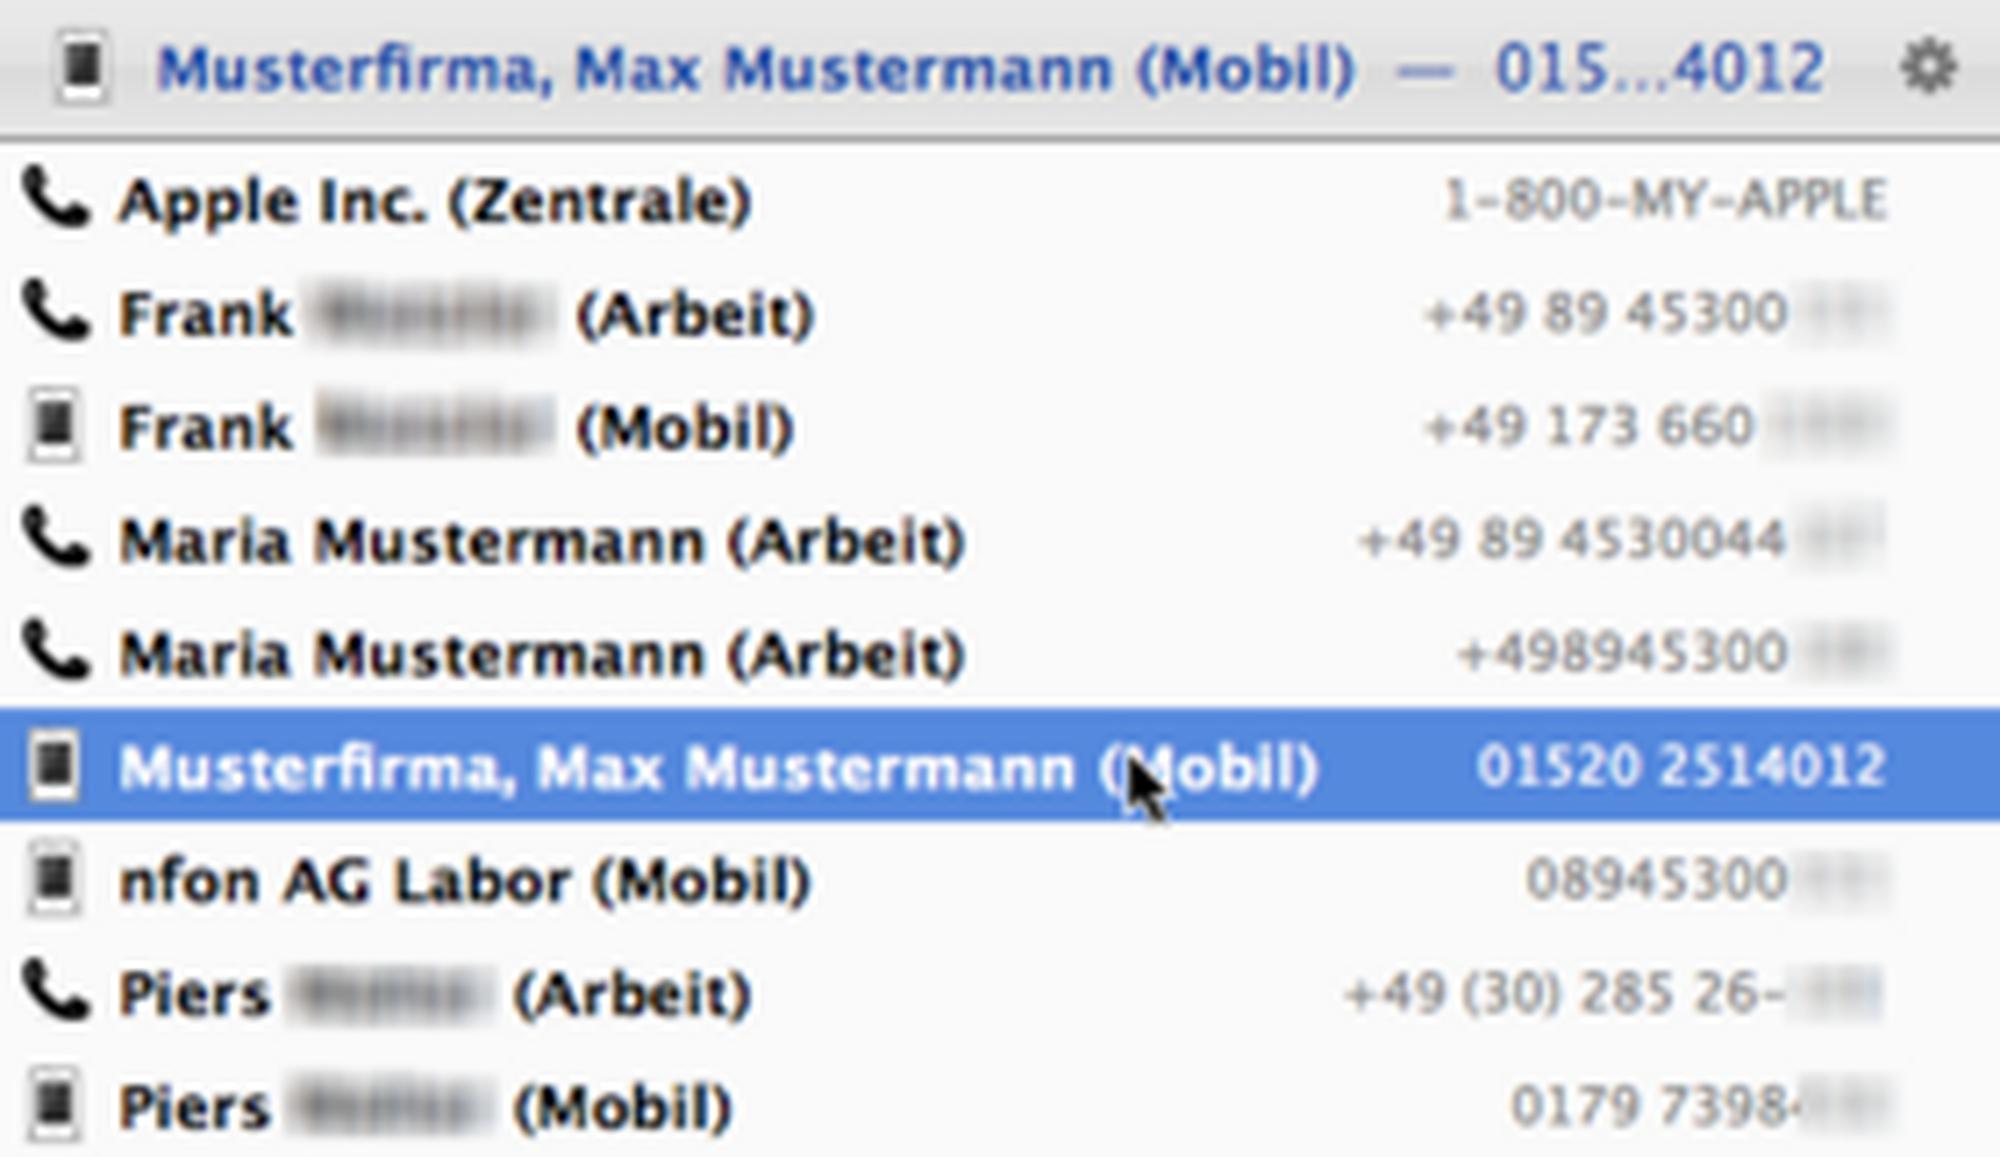Click handset icon next to Piers (Arbeit)
2000x1157 pixels.
56,992
